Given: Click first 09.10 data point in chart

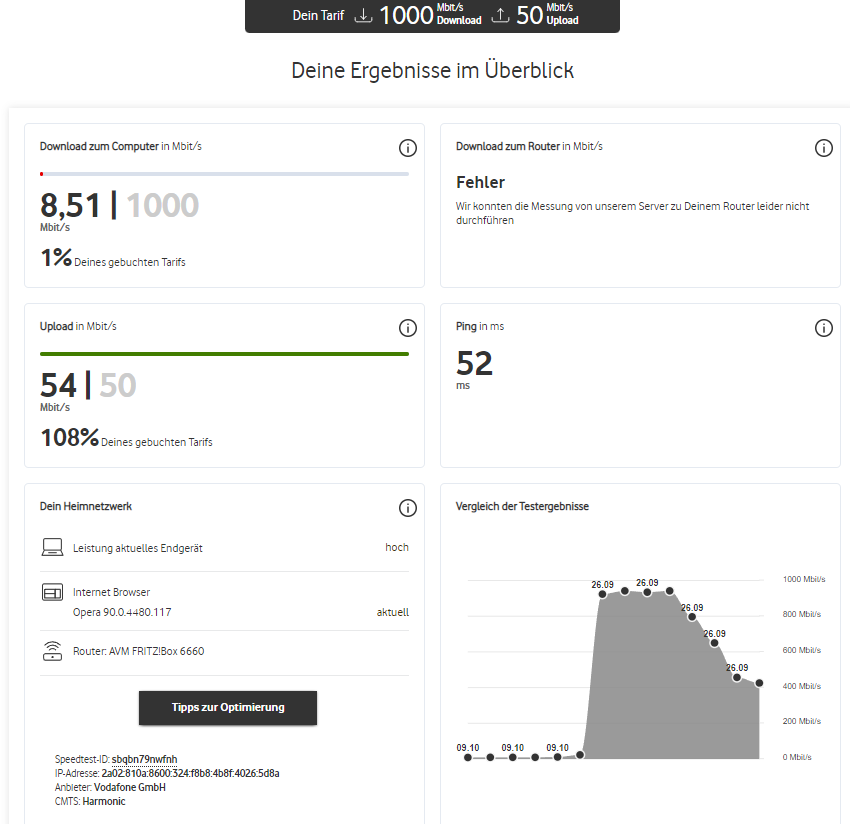Looking at the screenshot, I should click(x=468, y=757).
